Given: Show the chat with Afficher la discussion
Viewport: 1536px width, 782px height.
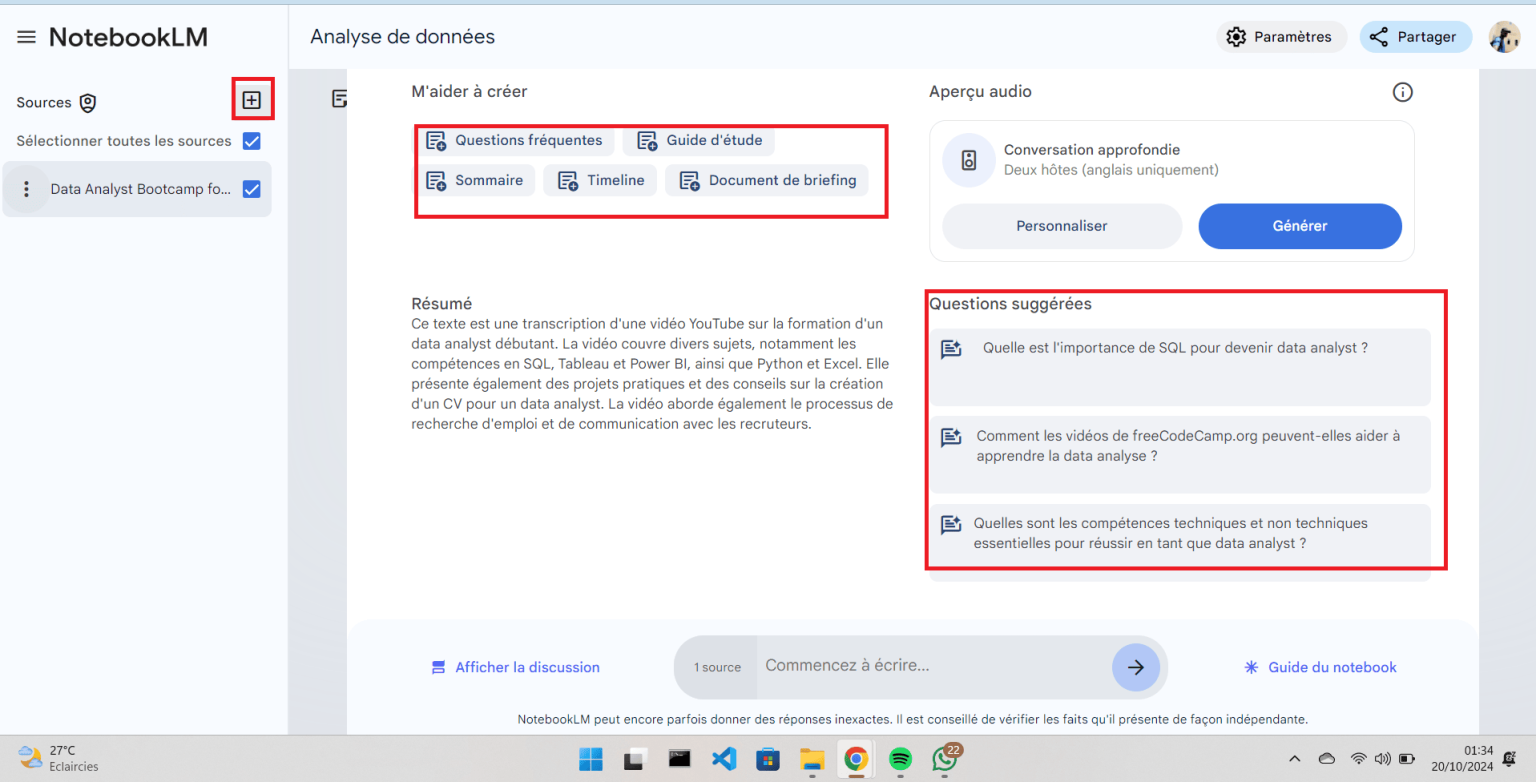Looking at the screenshot, I should [x=514, y=666].
